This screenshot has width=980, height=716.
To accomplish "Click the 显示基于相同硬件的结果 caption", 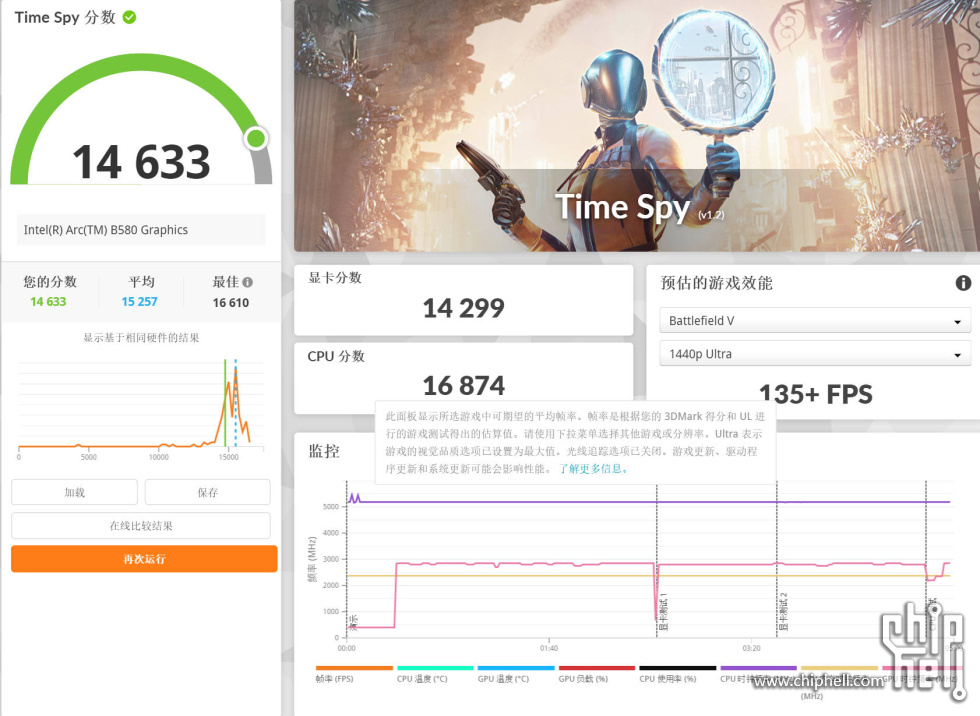I will coord(141,338).
